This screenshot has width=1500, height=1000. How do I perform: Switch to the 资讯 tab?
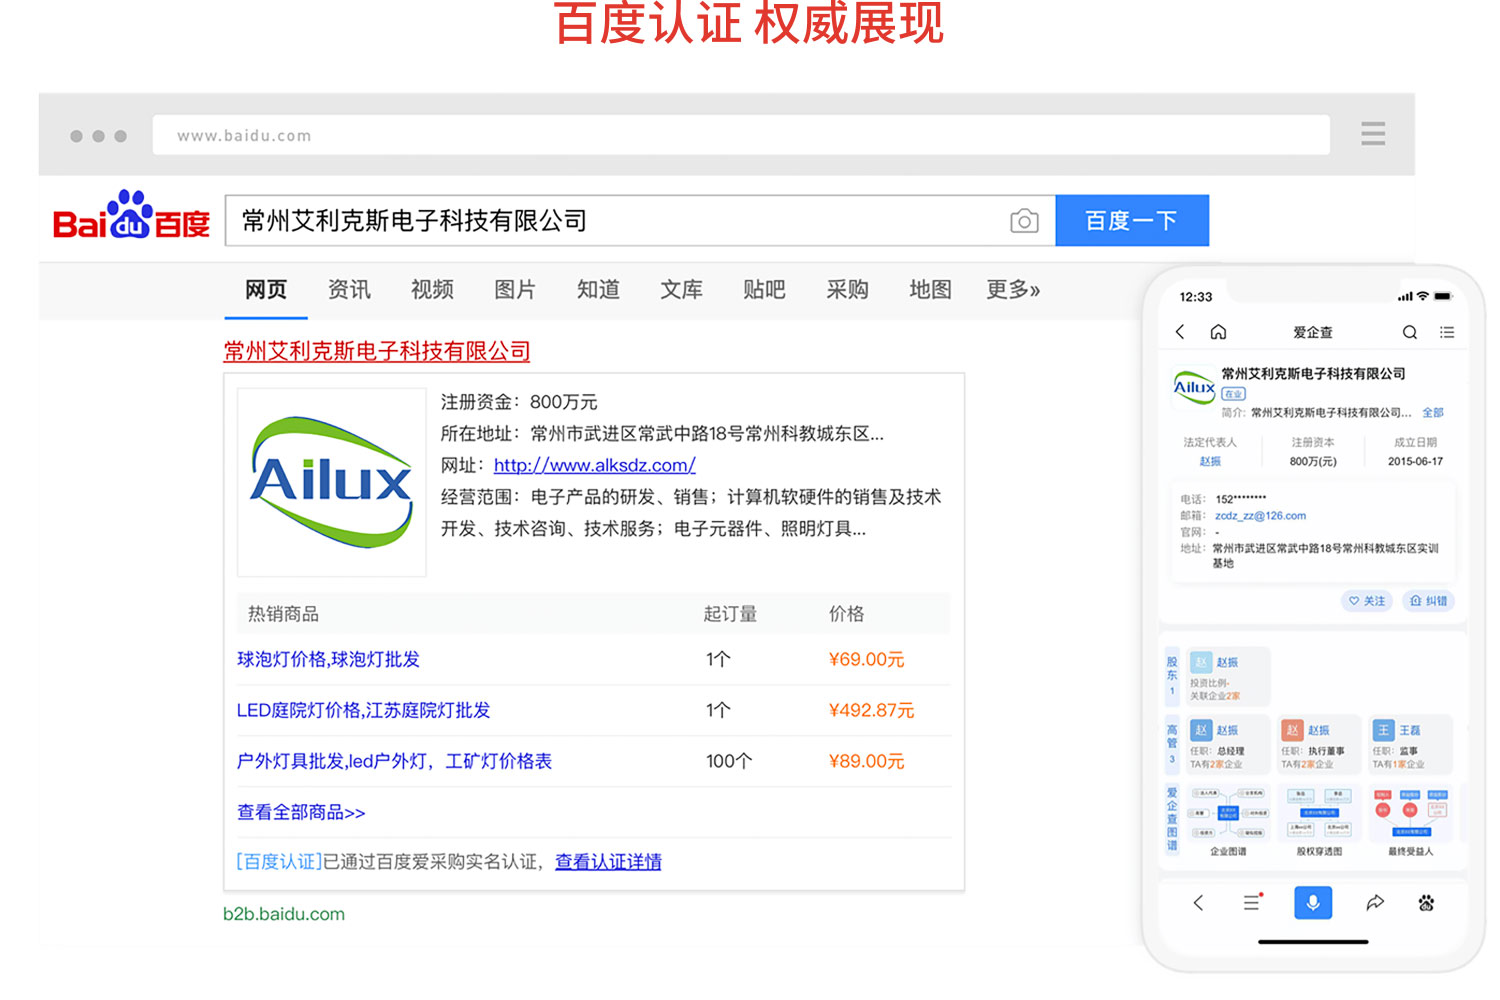[x=348, y=290]
